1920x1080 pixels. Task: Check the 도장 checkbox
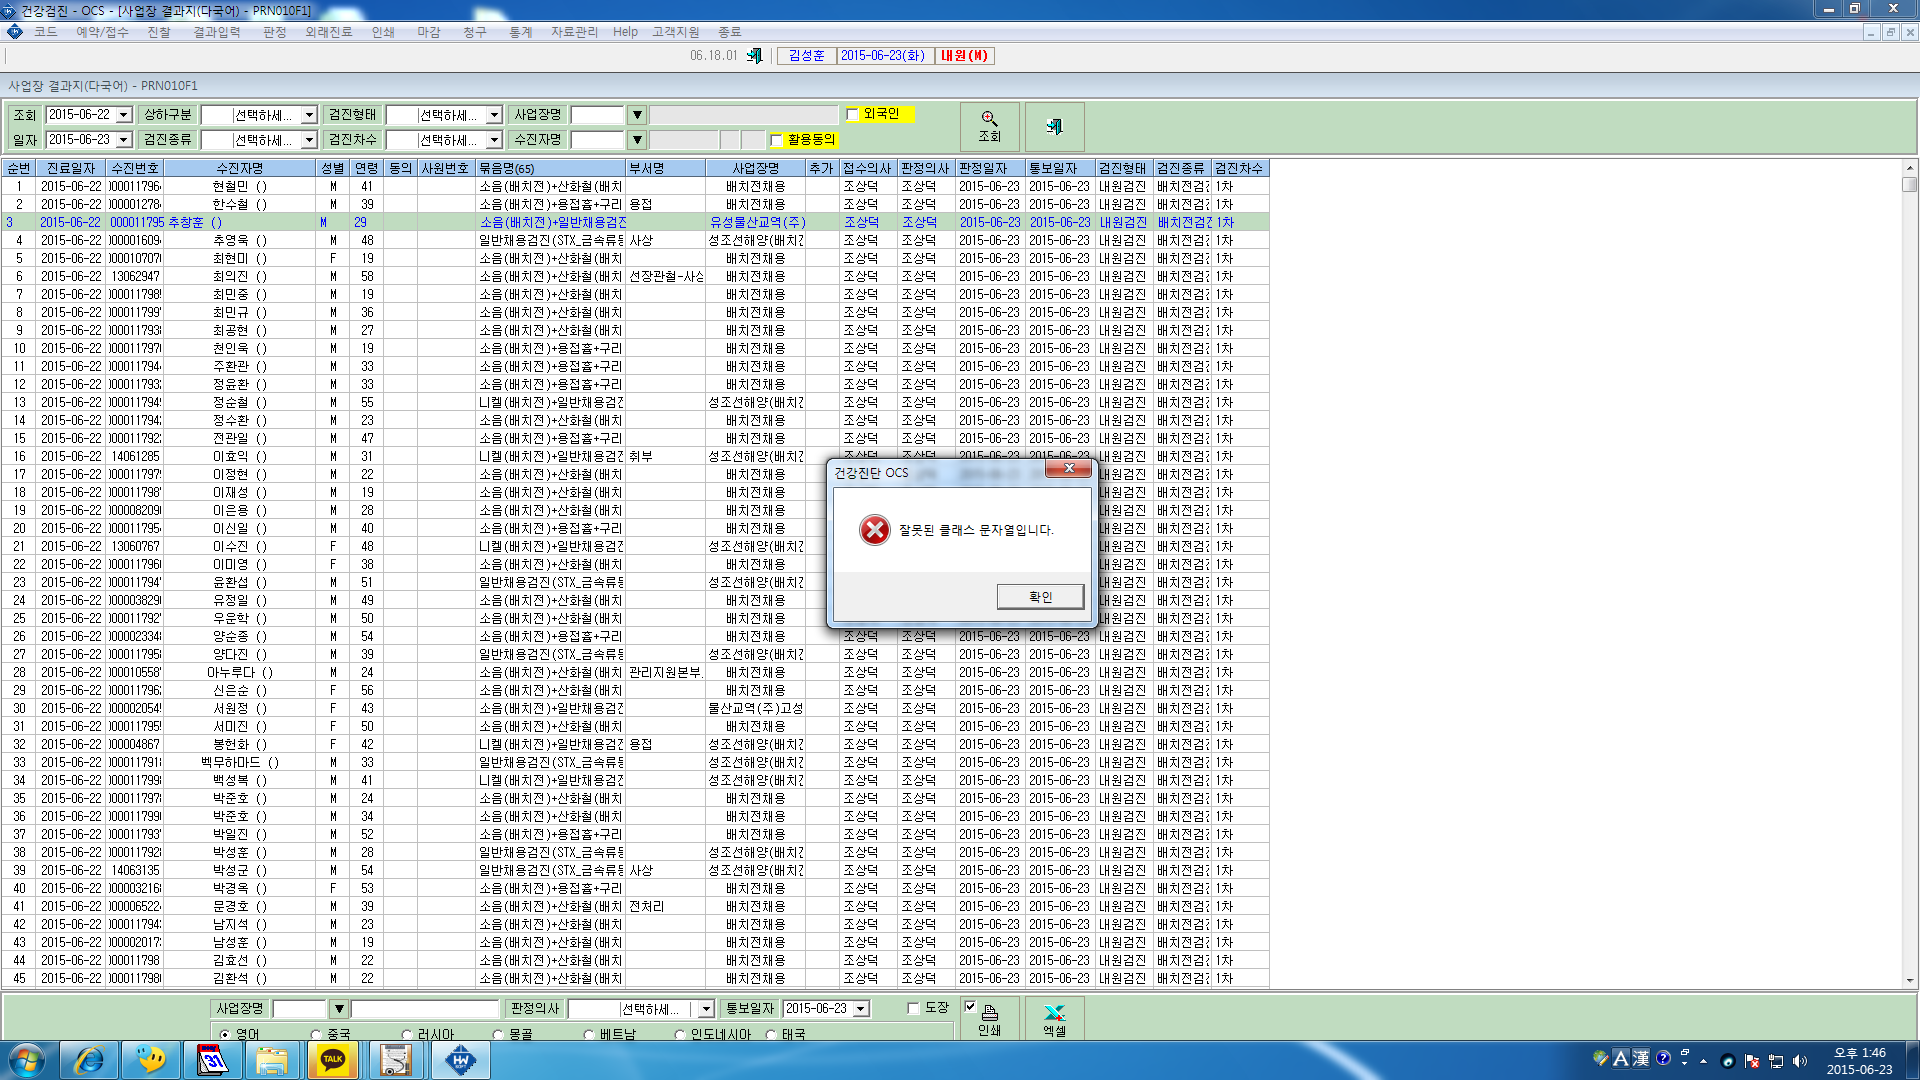click(x=913, y=1008)
